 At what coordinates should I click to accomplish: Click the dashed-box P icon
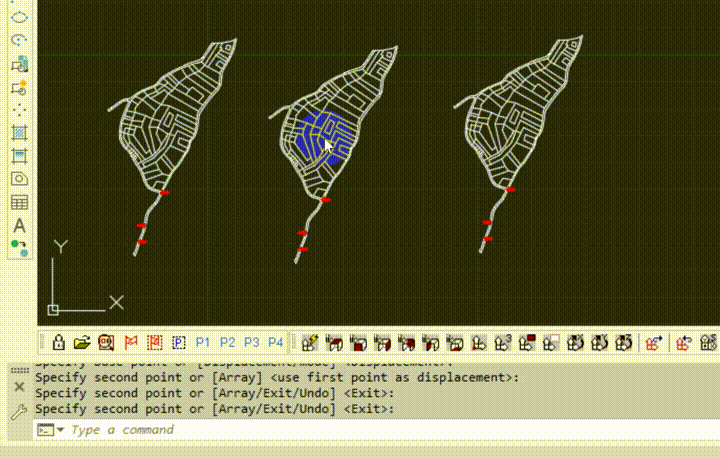coord(179,342)
